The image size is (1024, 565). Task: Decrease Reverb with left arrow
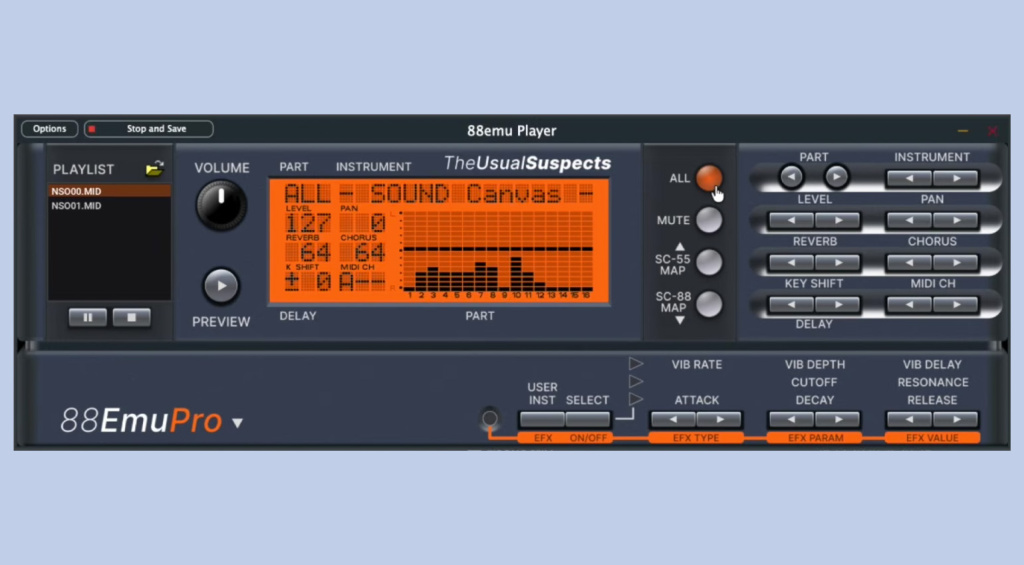pos(792,263)
